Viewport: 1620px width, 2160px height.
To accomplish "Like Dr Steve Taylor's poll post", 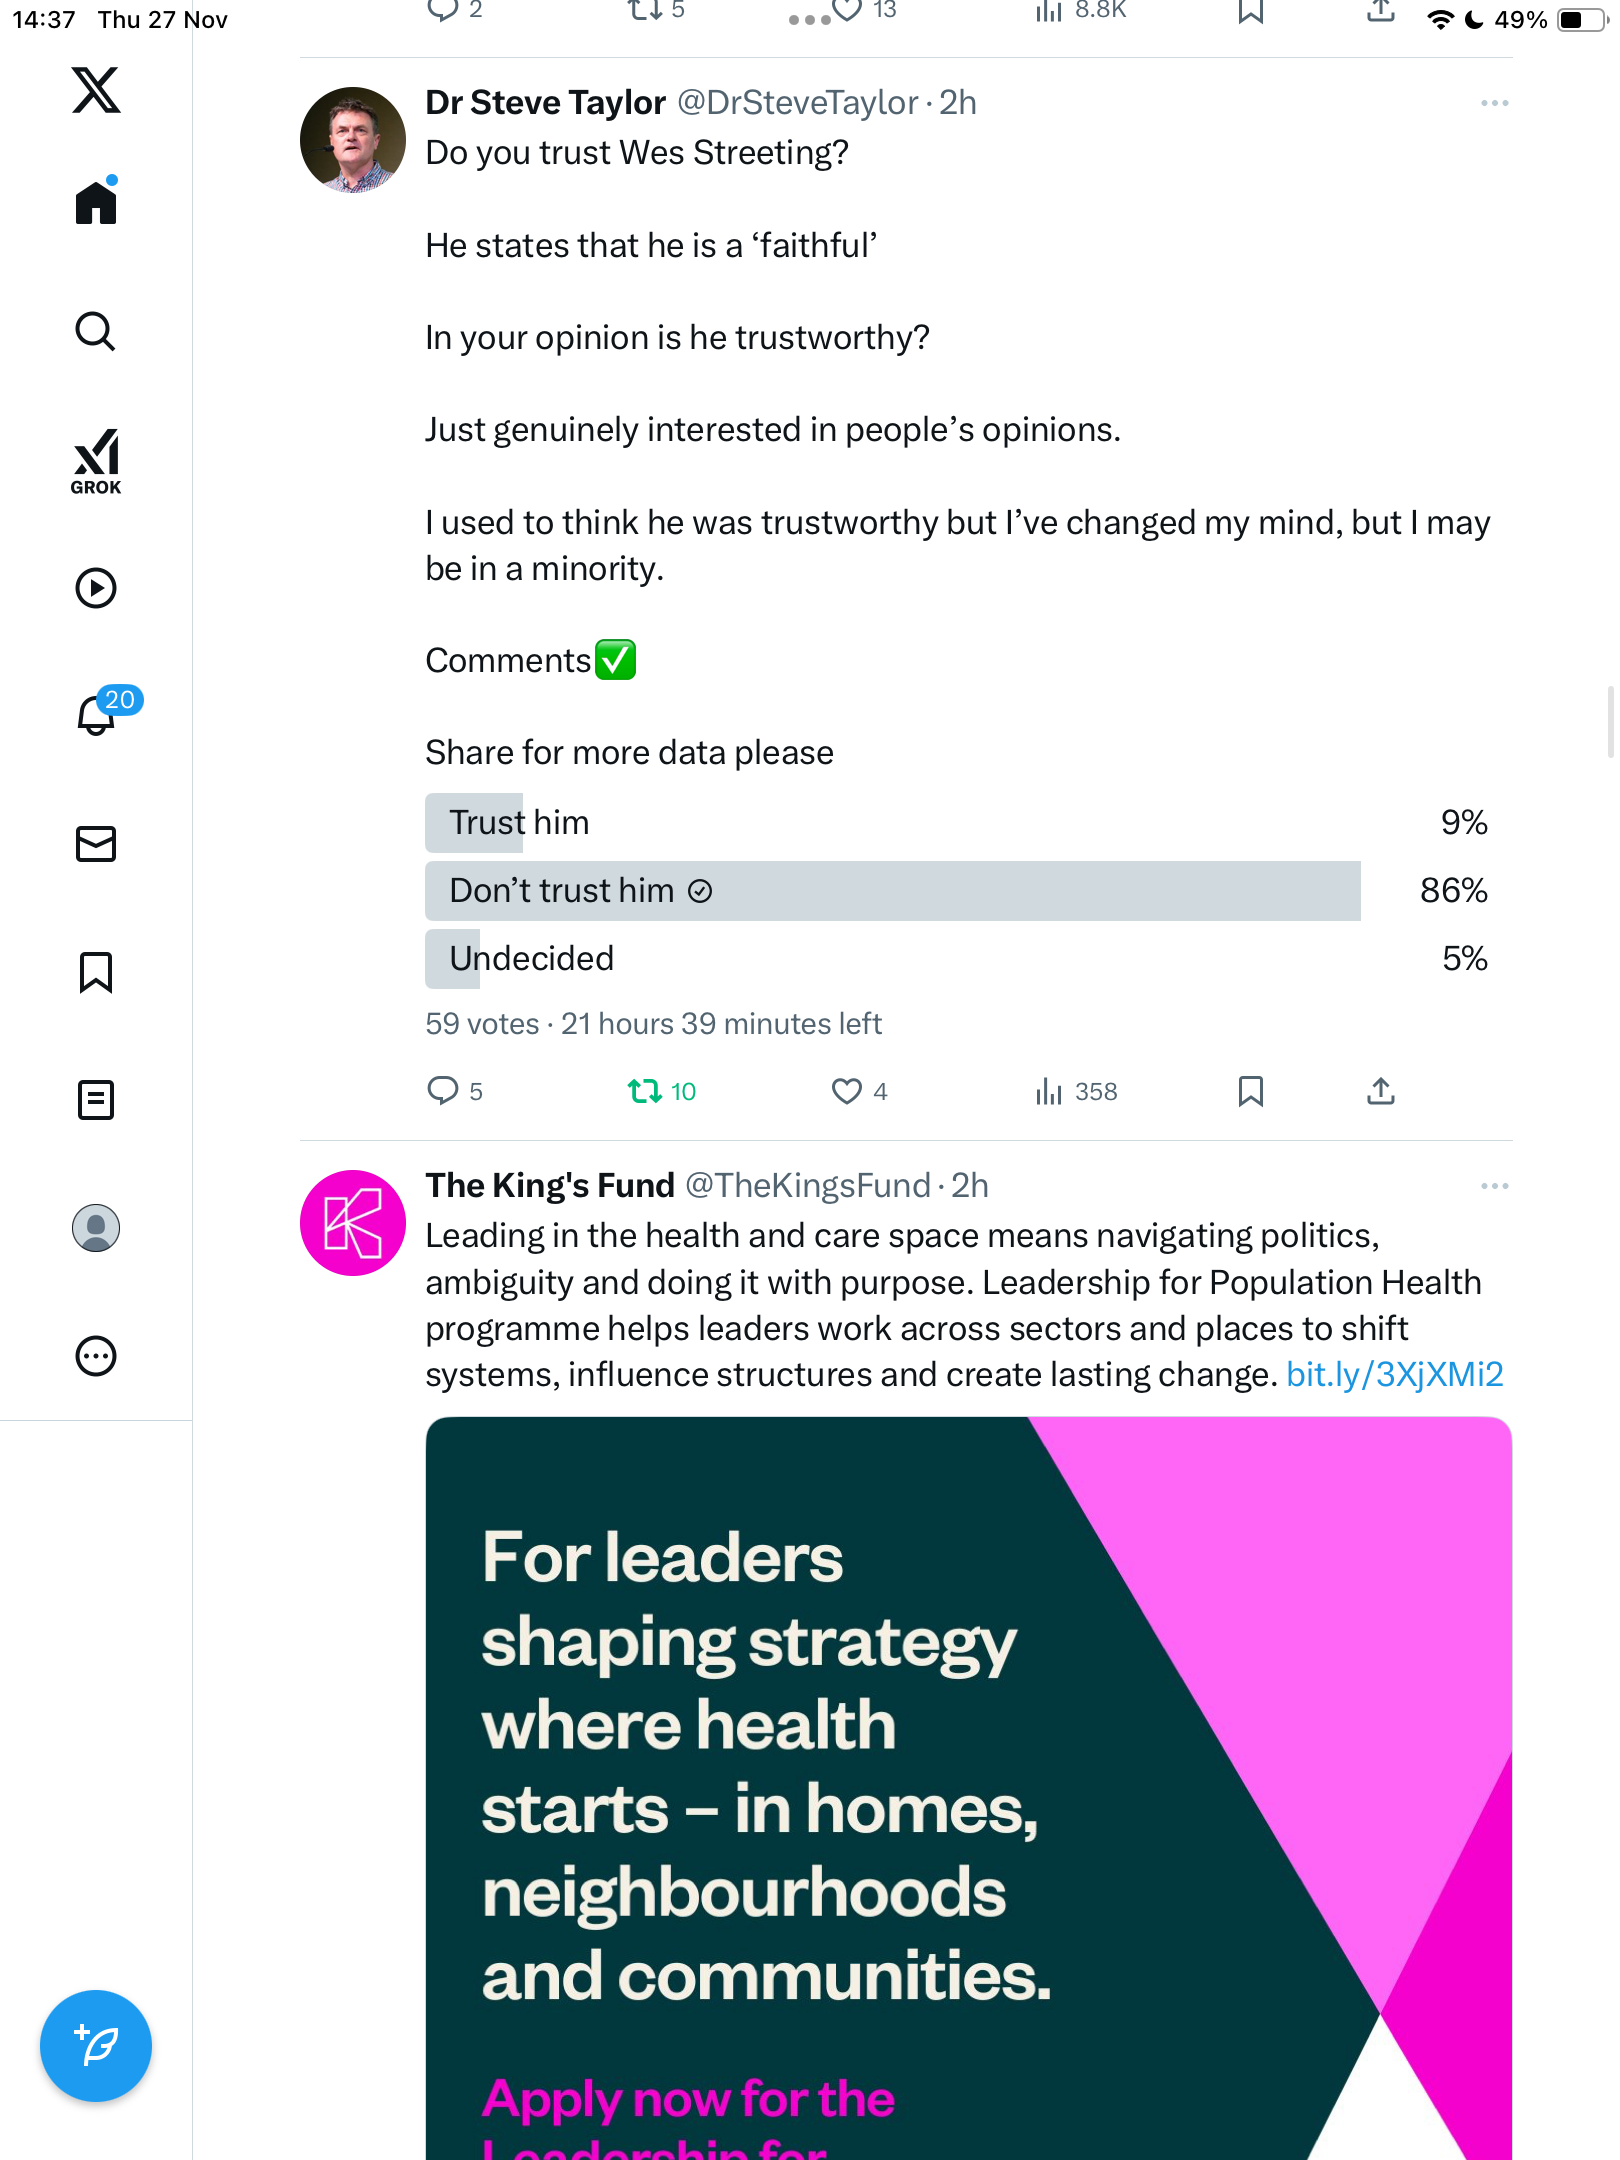I will pyautogui.click(x=847, y=1091).
